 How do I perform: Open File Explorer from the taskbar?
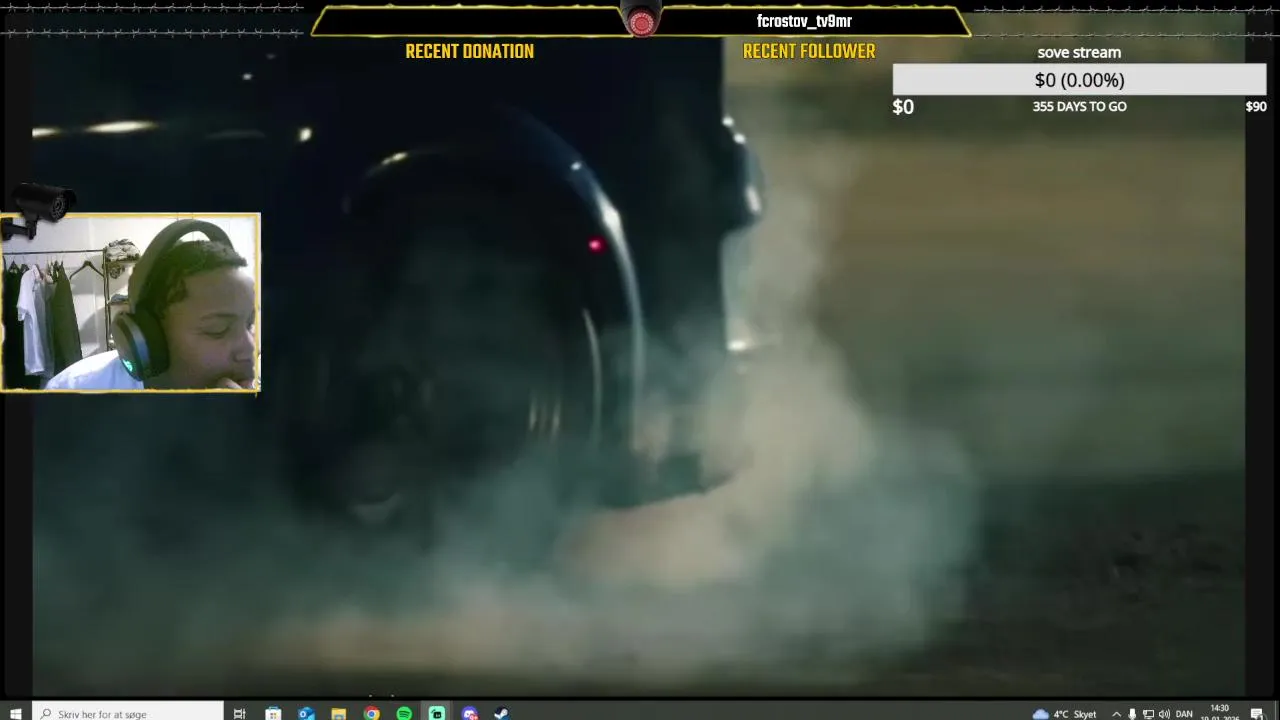point(339,713)
